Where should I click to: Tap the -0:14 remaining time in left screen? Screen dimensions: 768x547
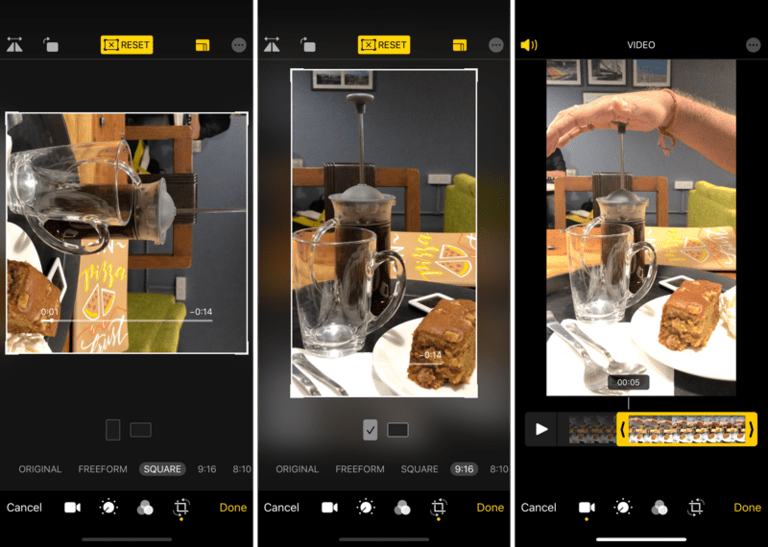coord(201,311)
